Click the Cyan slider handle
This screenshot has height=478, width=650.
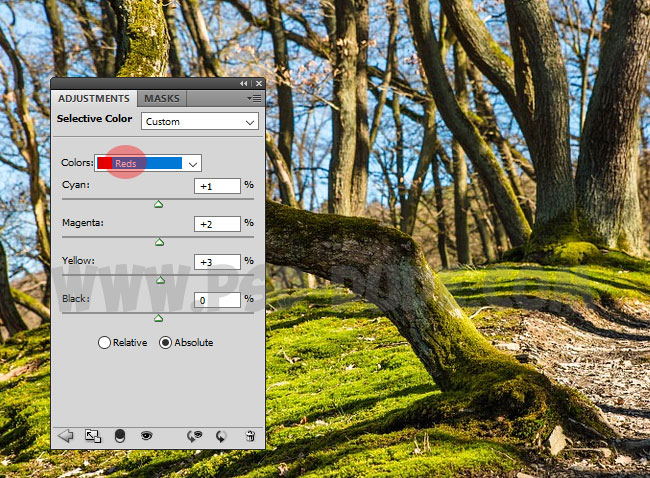[x=158, y=205]
